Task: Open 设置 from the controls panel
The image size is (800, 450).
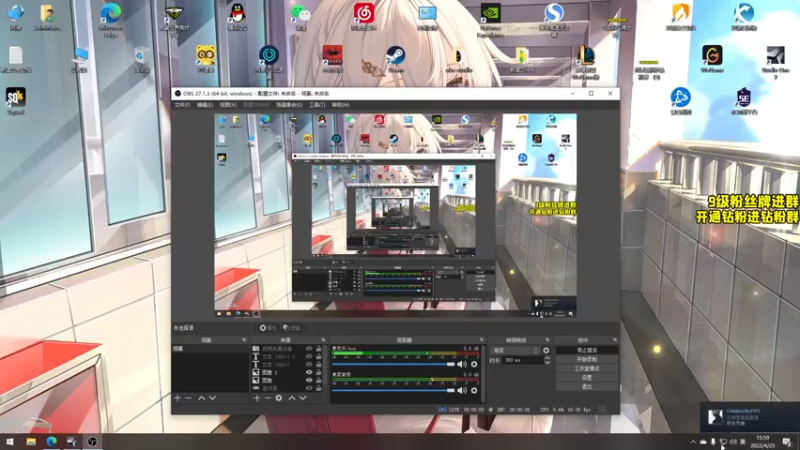Action: point(587,378)
